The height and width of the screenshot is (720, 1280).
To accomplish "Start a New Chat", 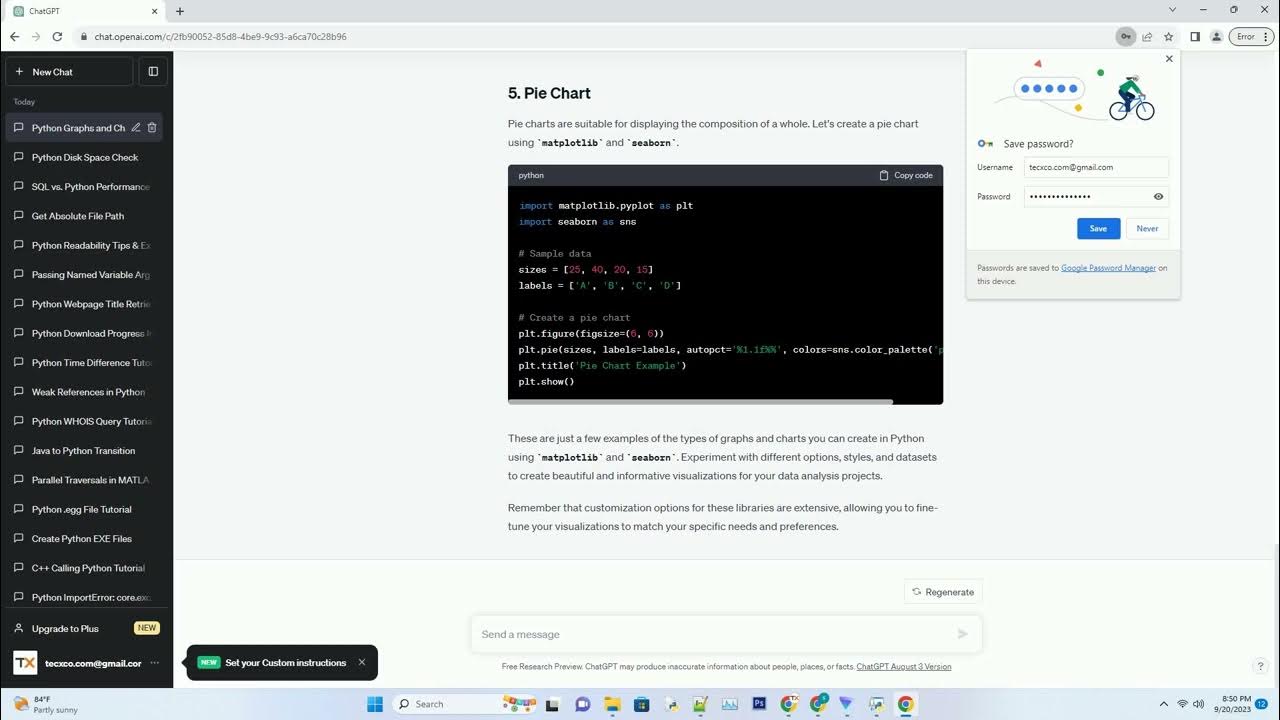I will pyautogui.click(x=69, y=72).
